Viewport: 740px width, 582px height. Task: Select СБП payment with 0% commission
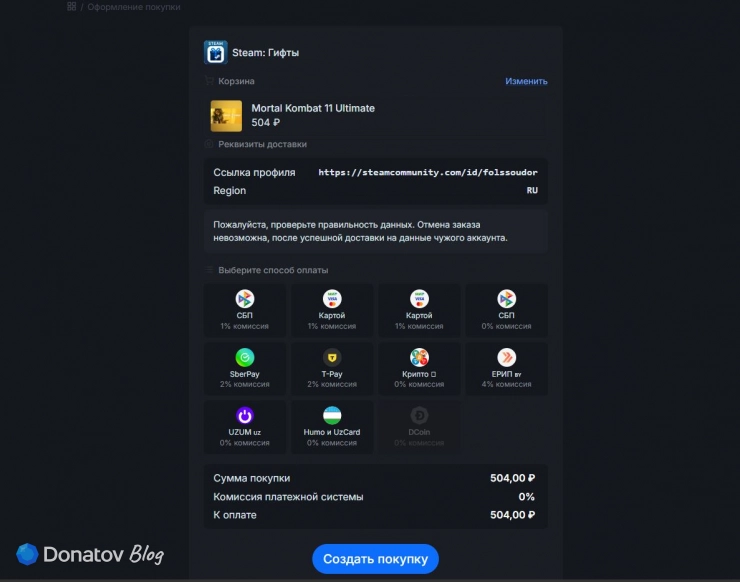(x=506, y=310)
